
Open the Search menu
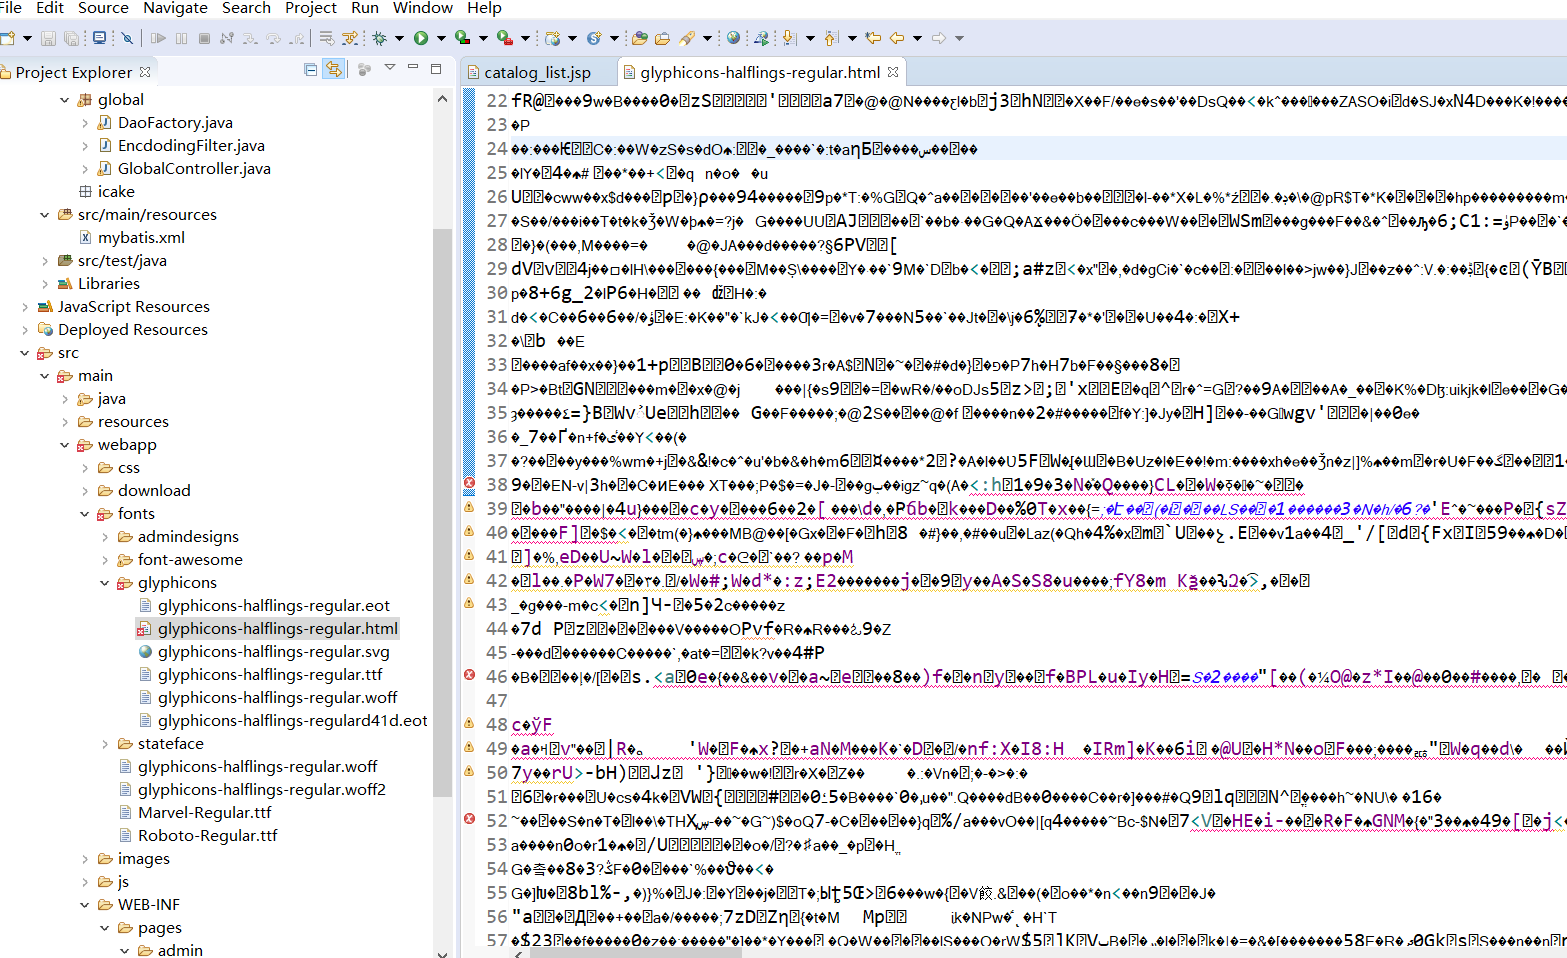click(246, 8)
